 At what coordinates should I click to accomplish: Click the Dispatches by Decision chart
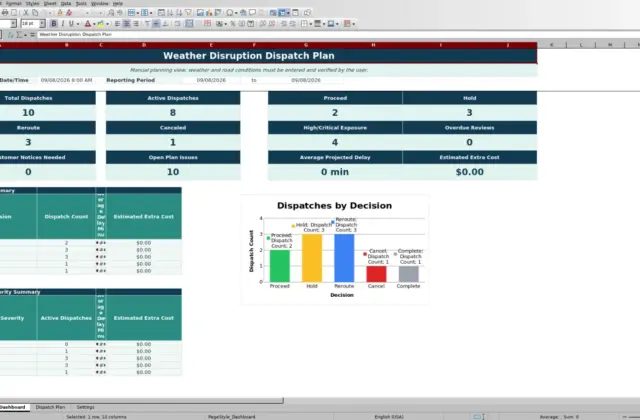(x=335, y=249)
